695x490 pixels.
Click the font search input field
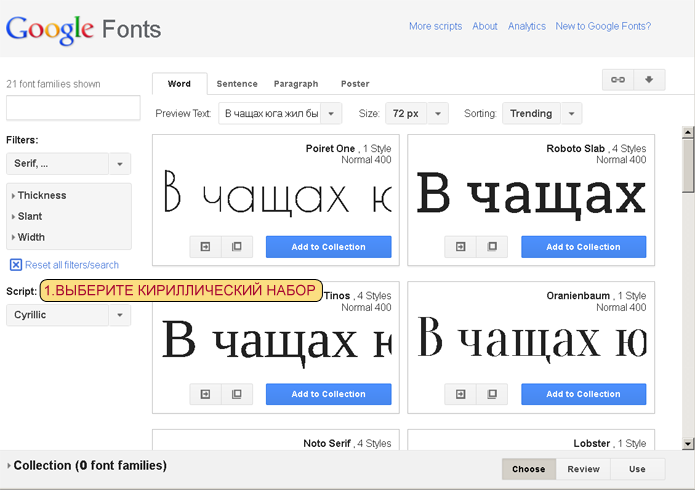coord(73,108)
